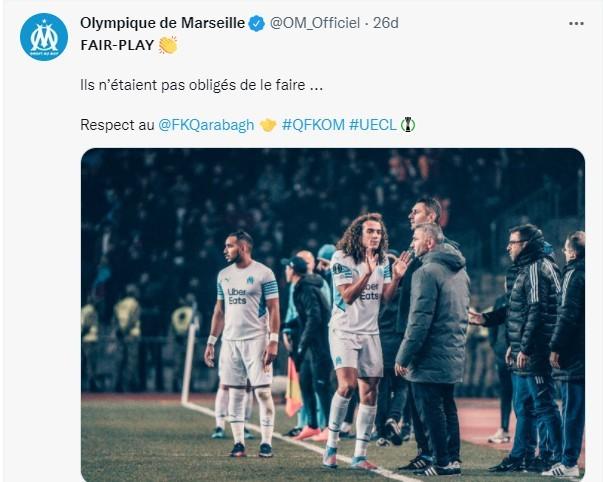Open the Olympique de Marseille display name
The image size is (603, 482).
[162, 24]
